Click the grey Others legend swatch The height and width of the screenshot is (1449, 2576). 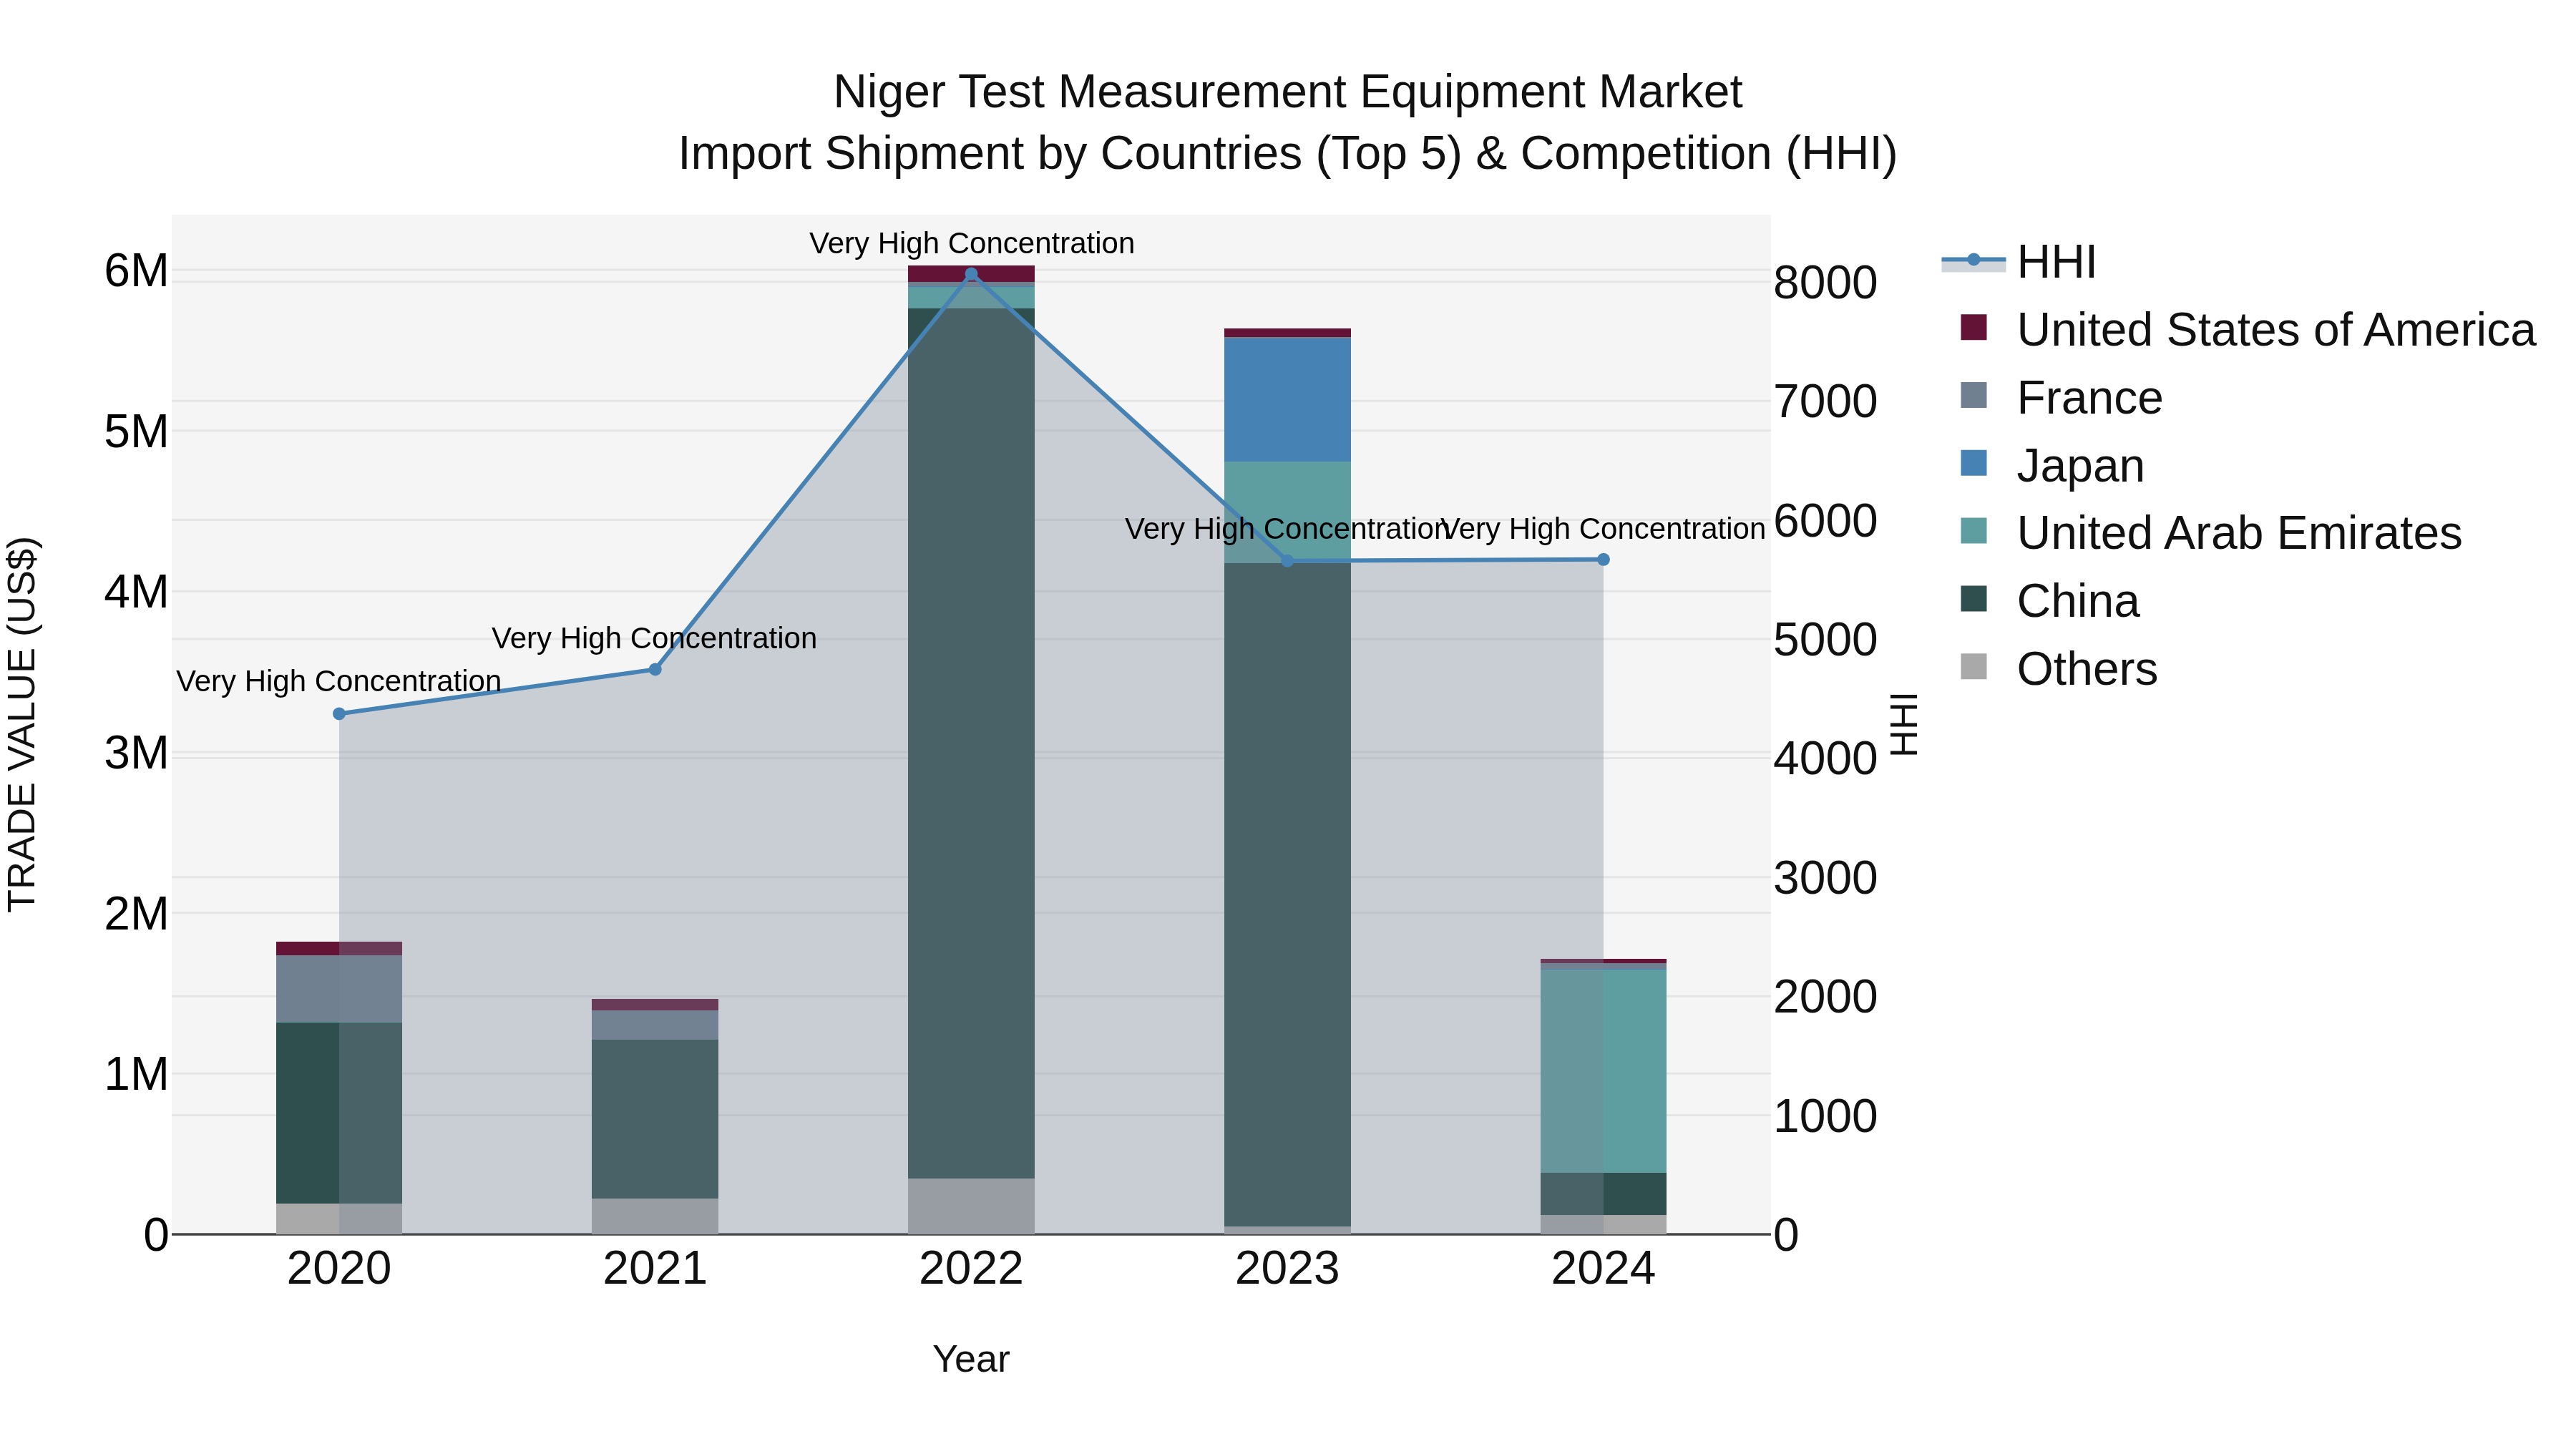coord(1974,666)
